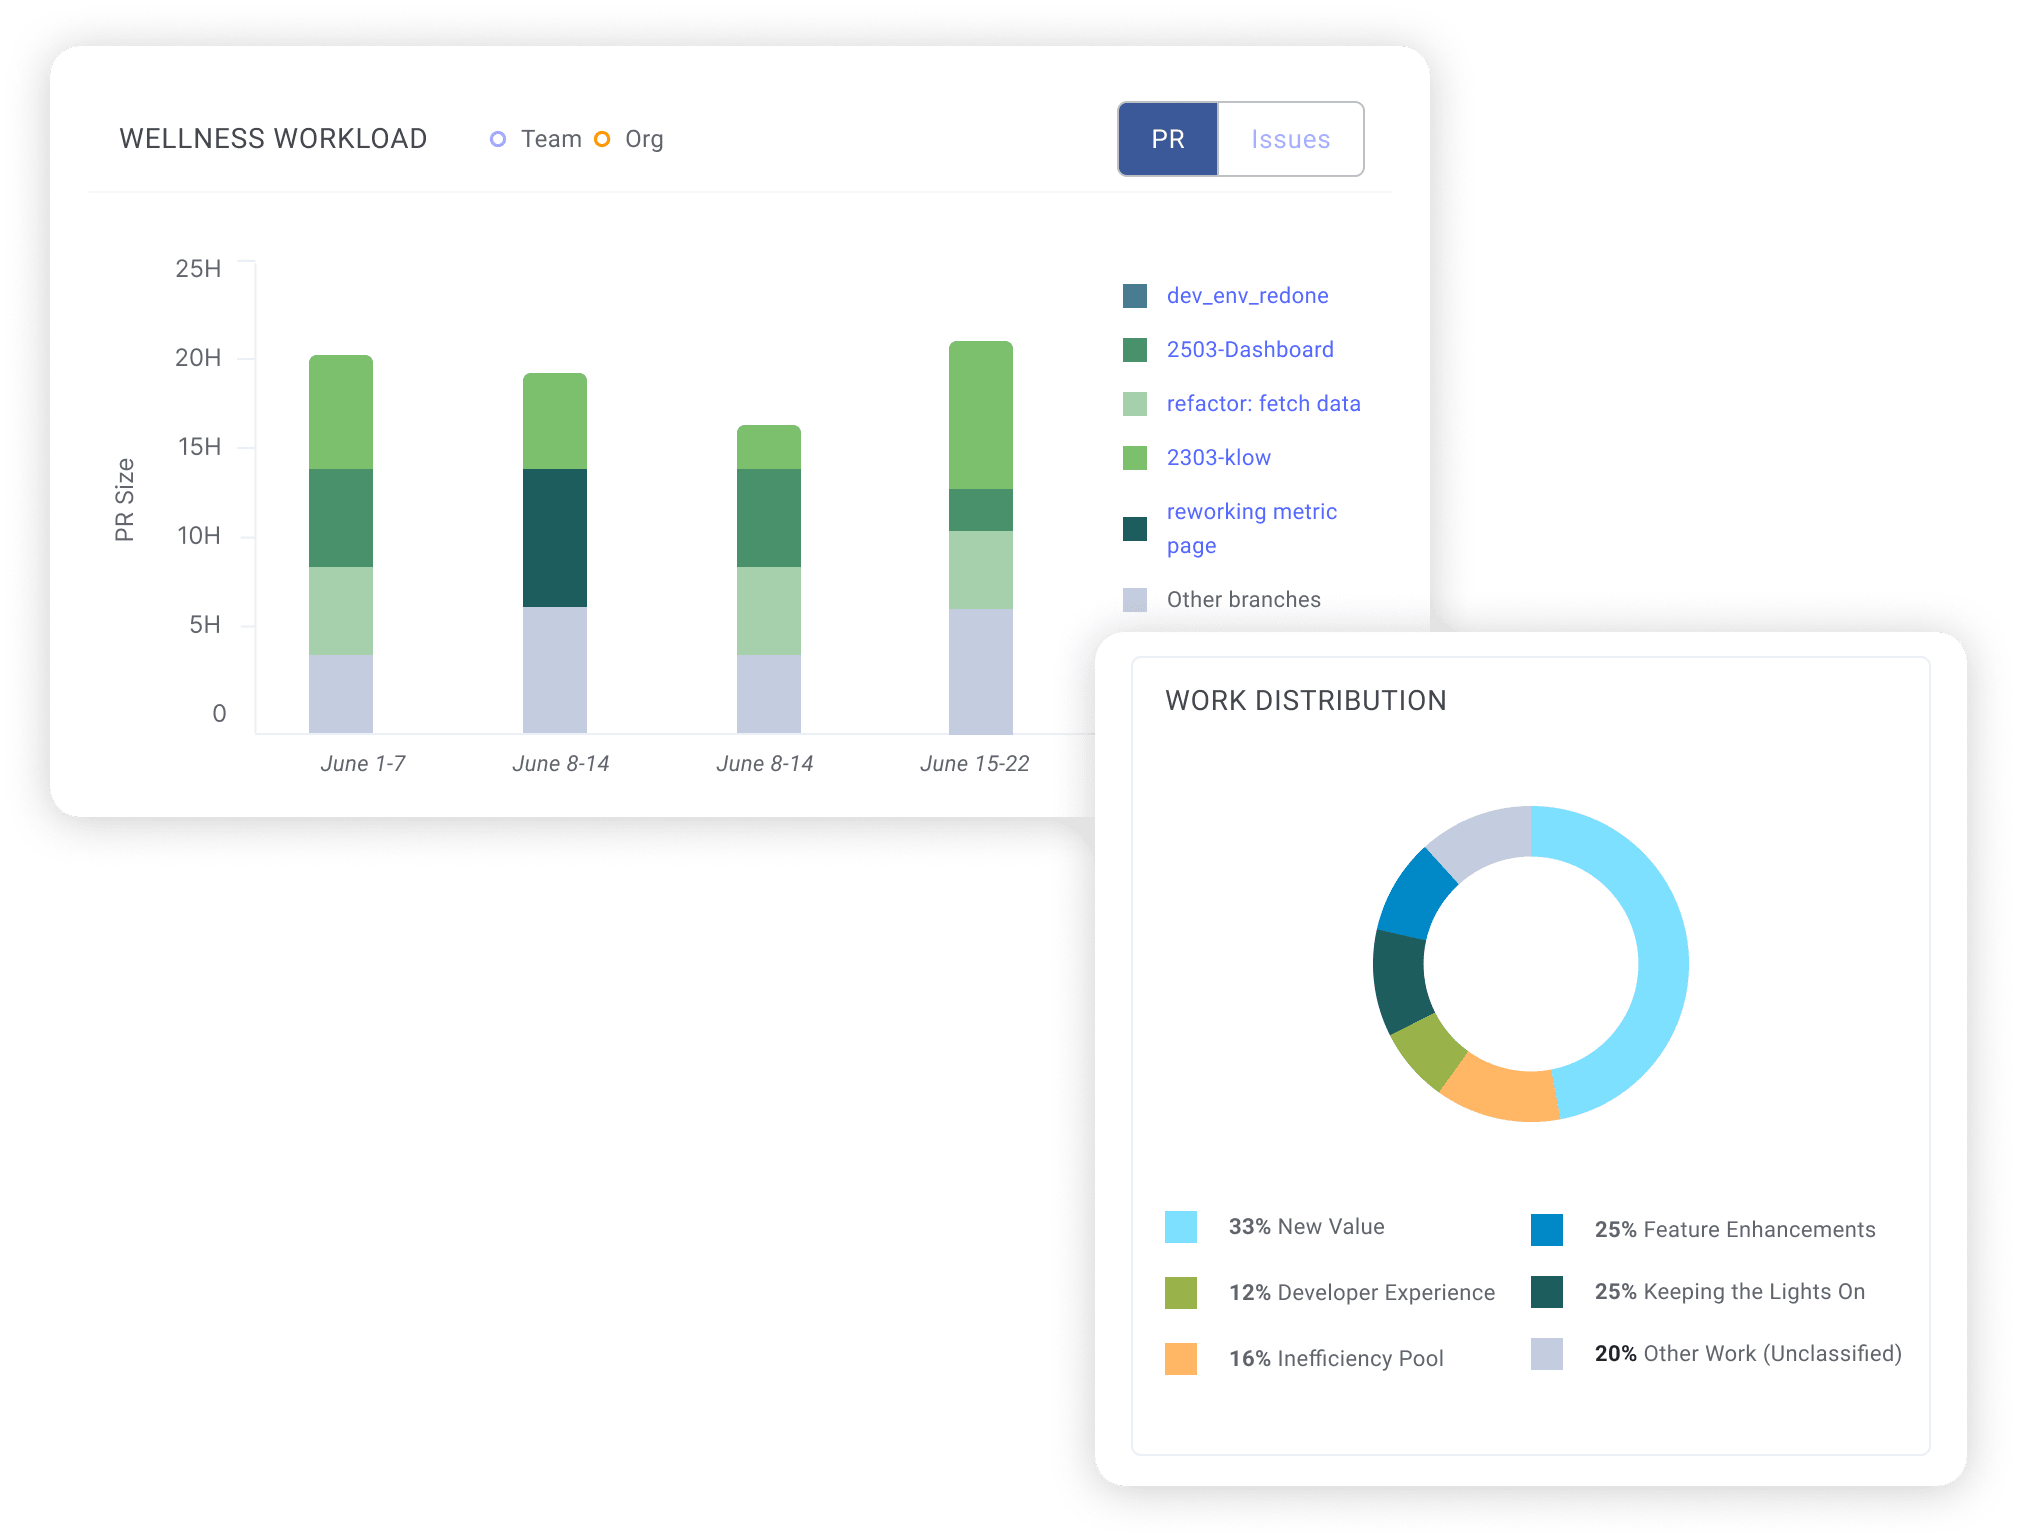Click the June 15-22 stacked bar
Viewport: 2017px width, 1540px height.
click(981, 537)
